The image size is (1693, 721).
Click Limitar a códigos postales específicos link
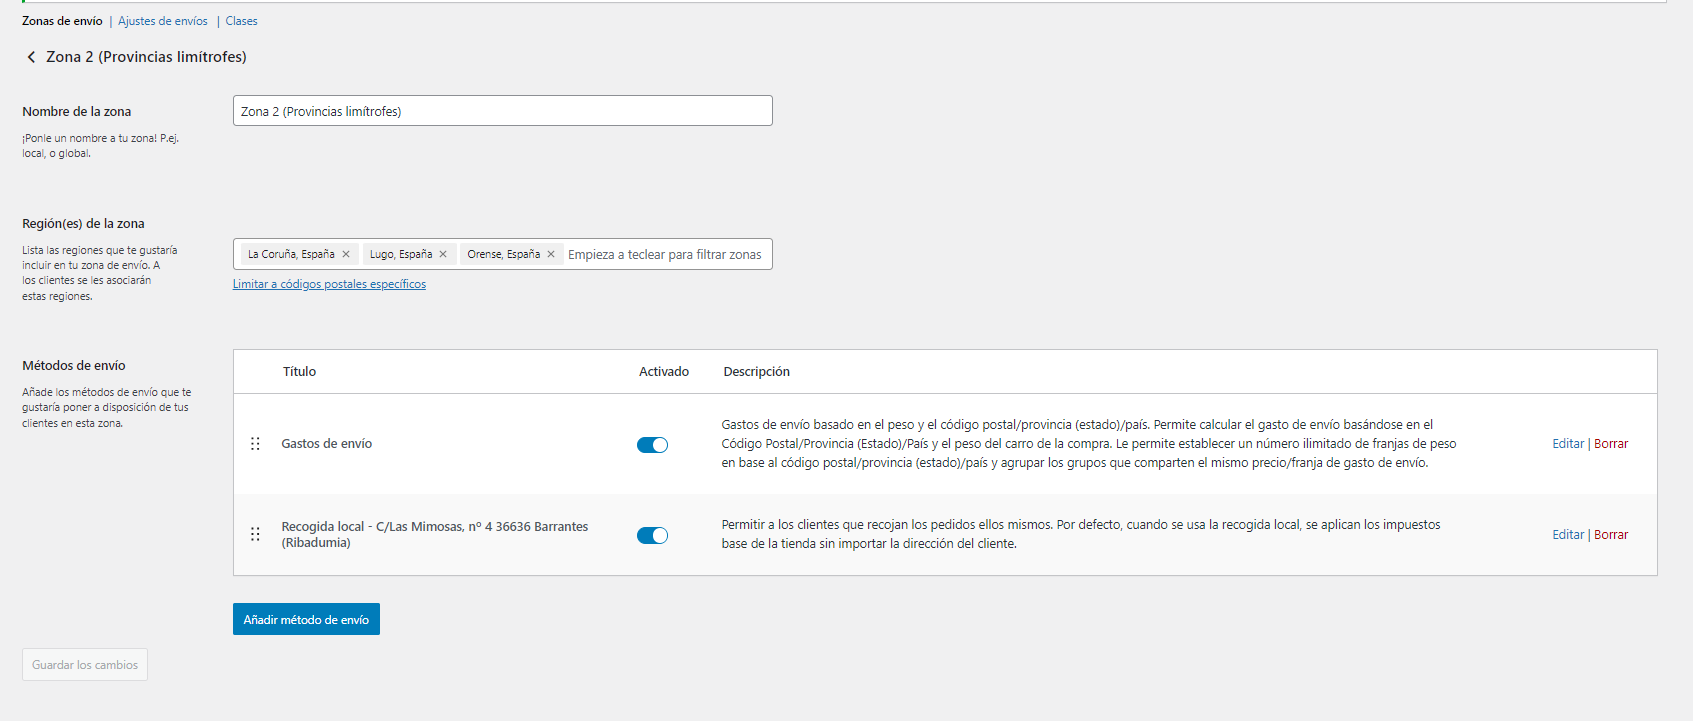329,284
